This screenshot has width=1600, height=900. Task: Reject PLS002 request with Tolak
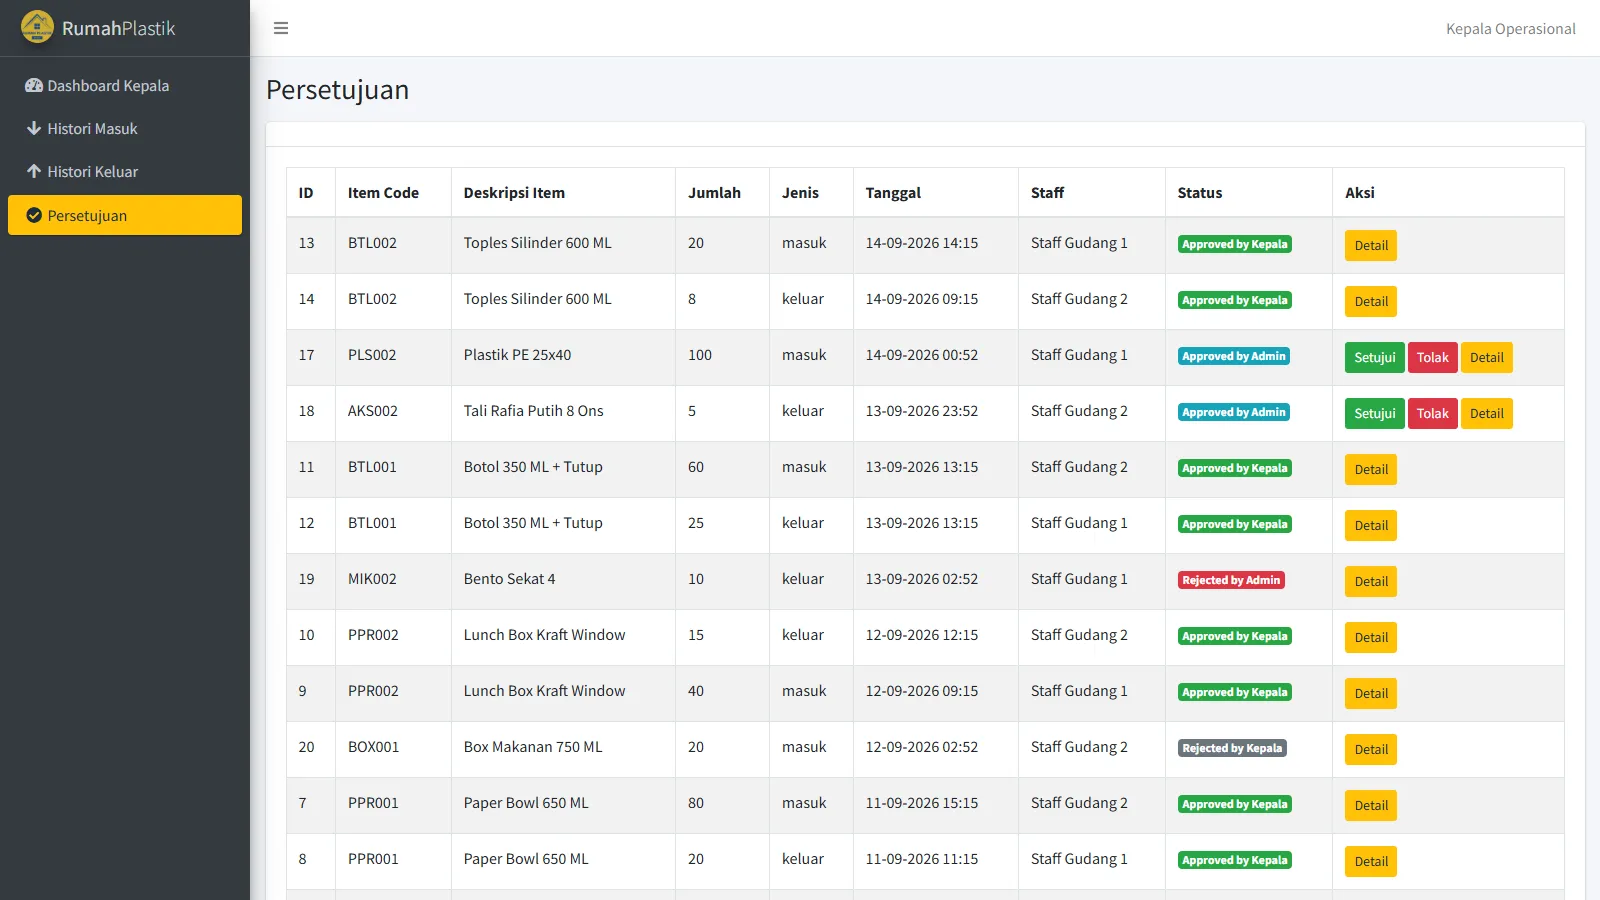(x=1432, y=357)
